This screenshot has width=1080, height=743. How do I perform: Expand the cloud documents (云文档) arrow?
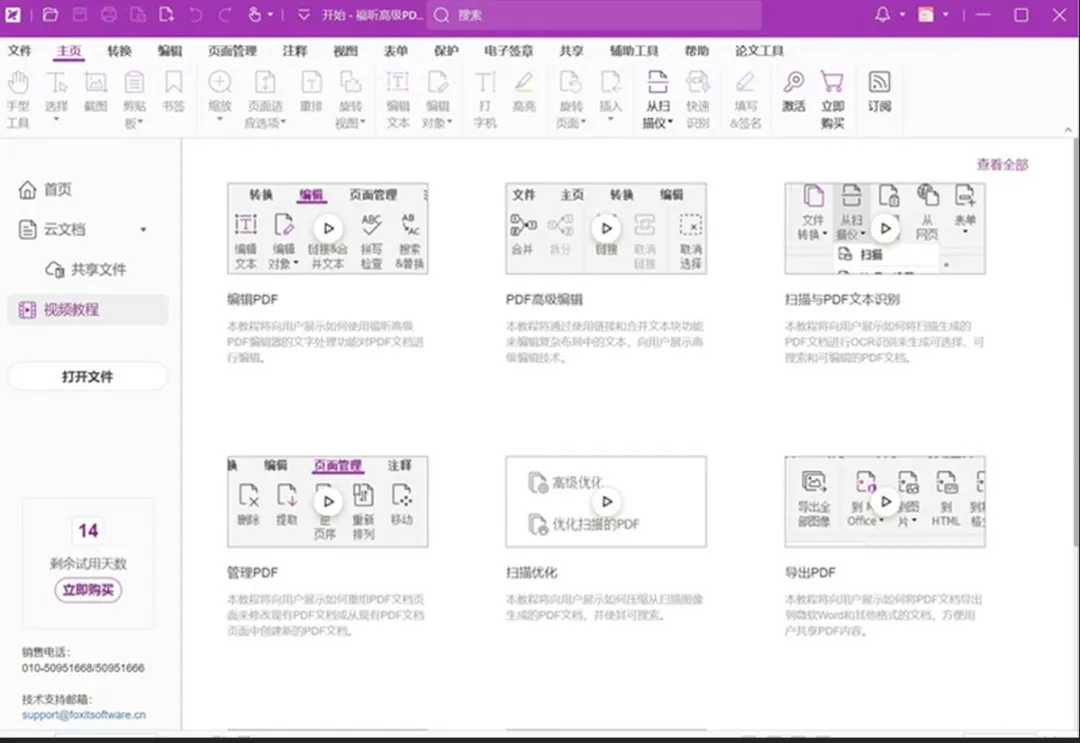click(143, 230)
